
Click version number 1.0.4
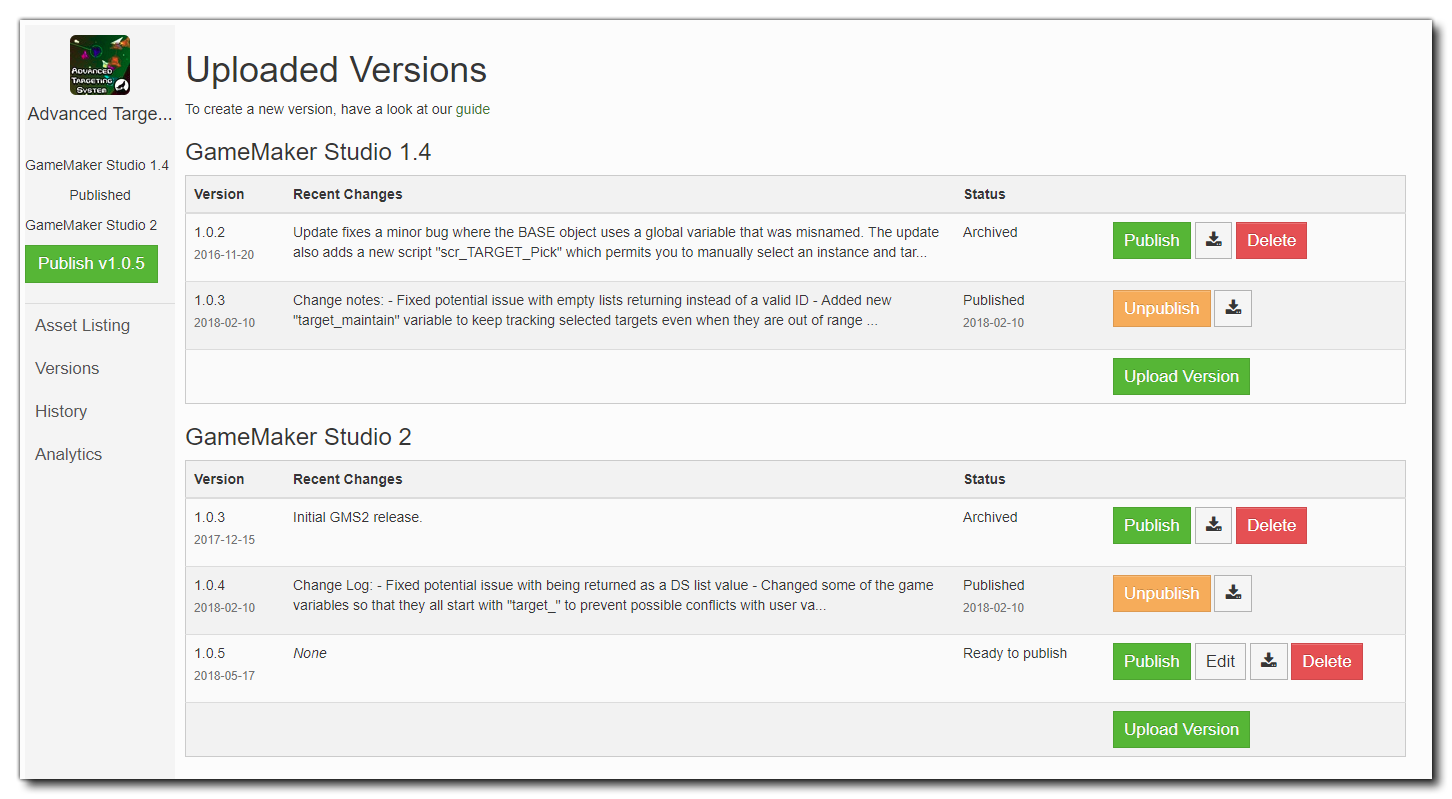(209, 585)
